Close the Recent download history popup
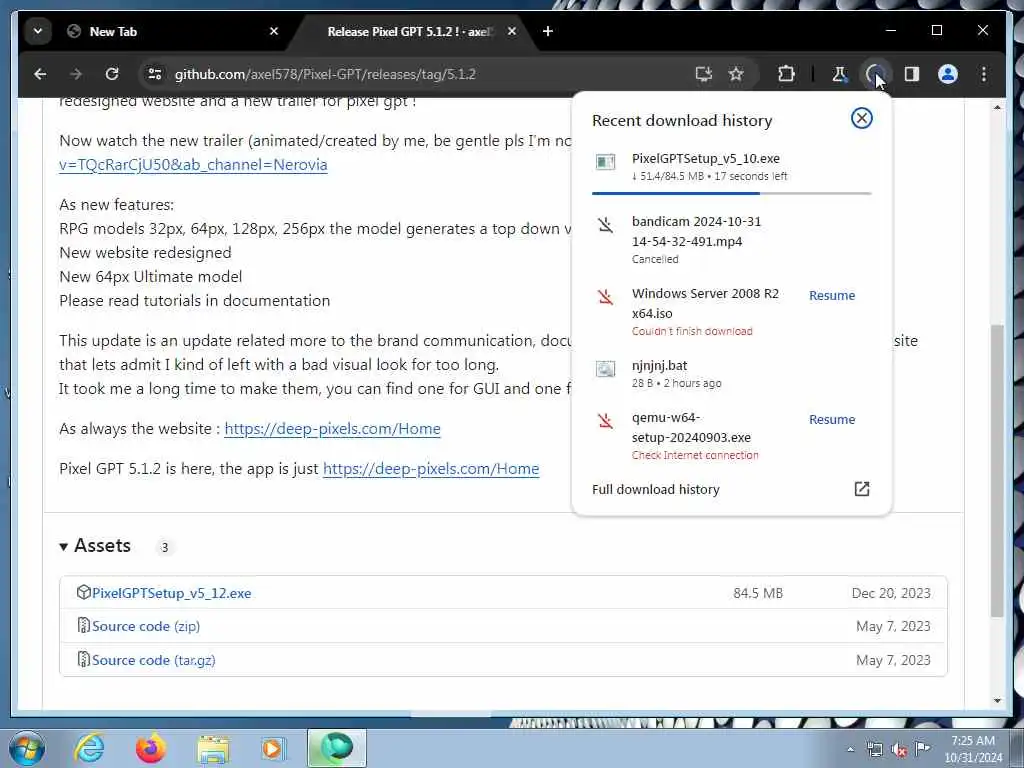Viewport: 1024px width, 768px height. click(x=861, y=118)
